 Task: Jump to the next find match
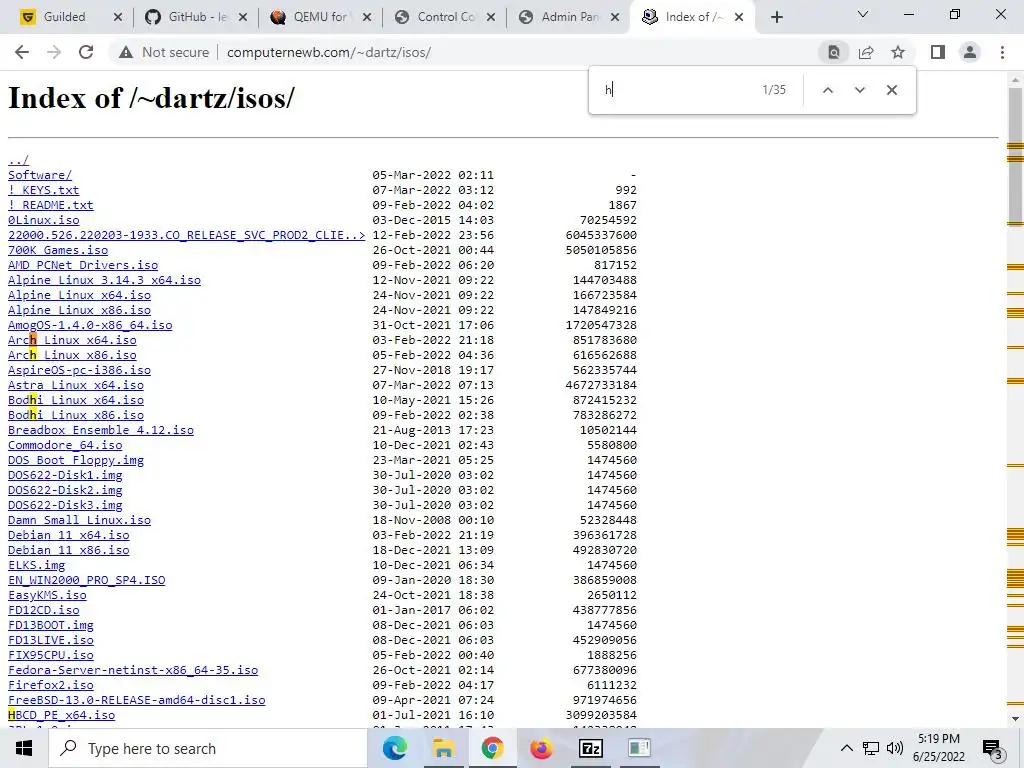coord(859,90)
